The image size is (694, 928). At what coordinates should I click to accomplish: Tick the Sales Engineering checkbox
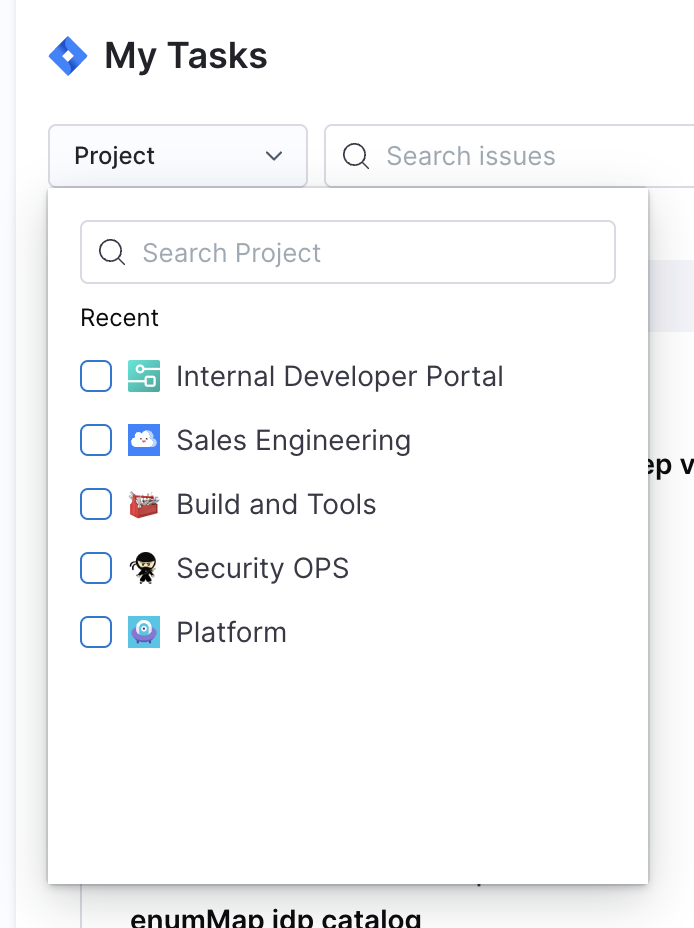click(x=96, y=440)
